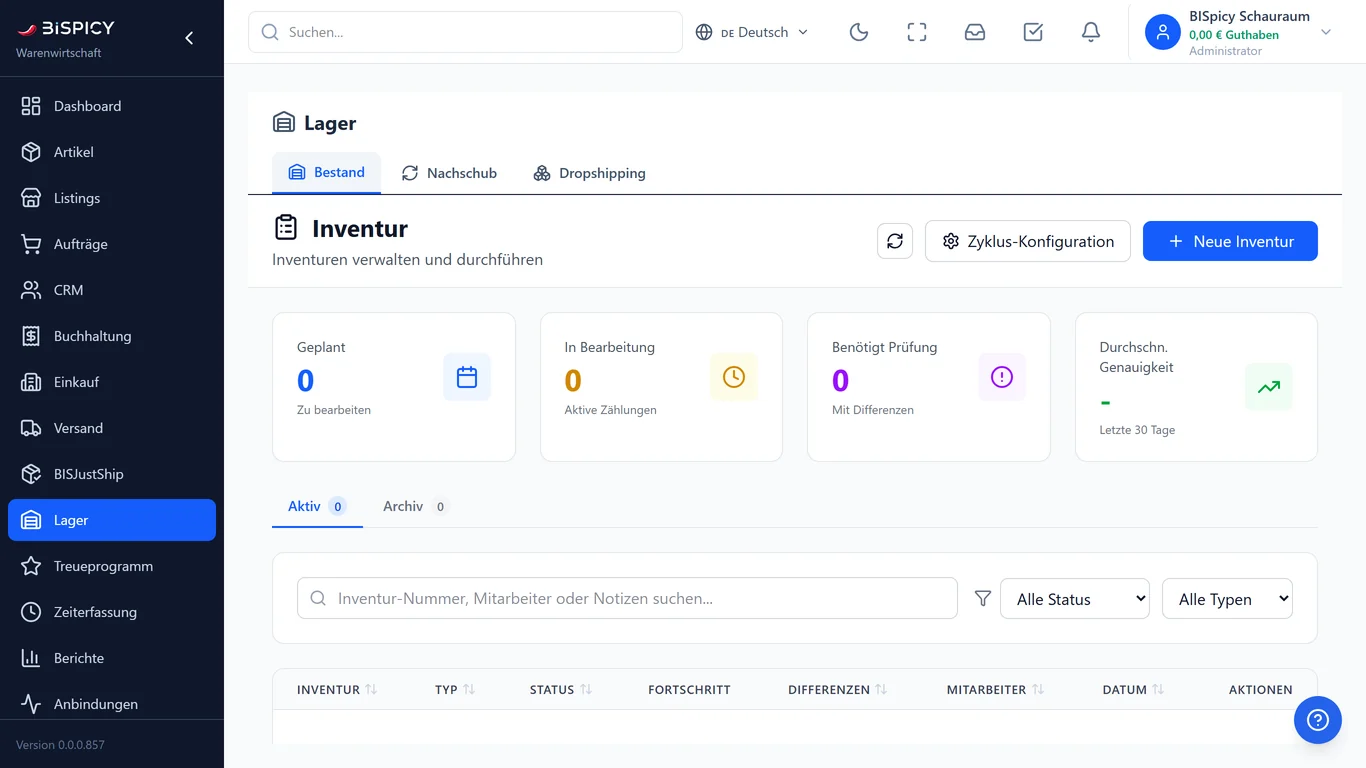Select the Aktiv tab
1366x768 pixels.
317,506
